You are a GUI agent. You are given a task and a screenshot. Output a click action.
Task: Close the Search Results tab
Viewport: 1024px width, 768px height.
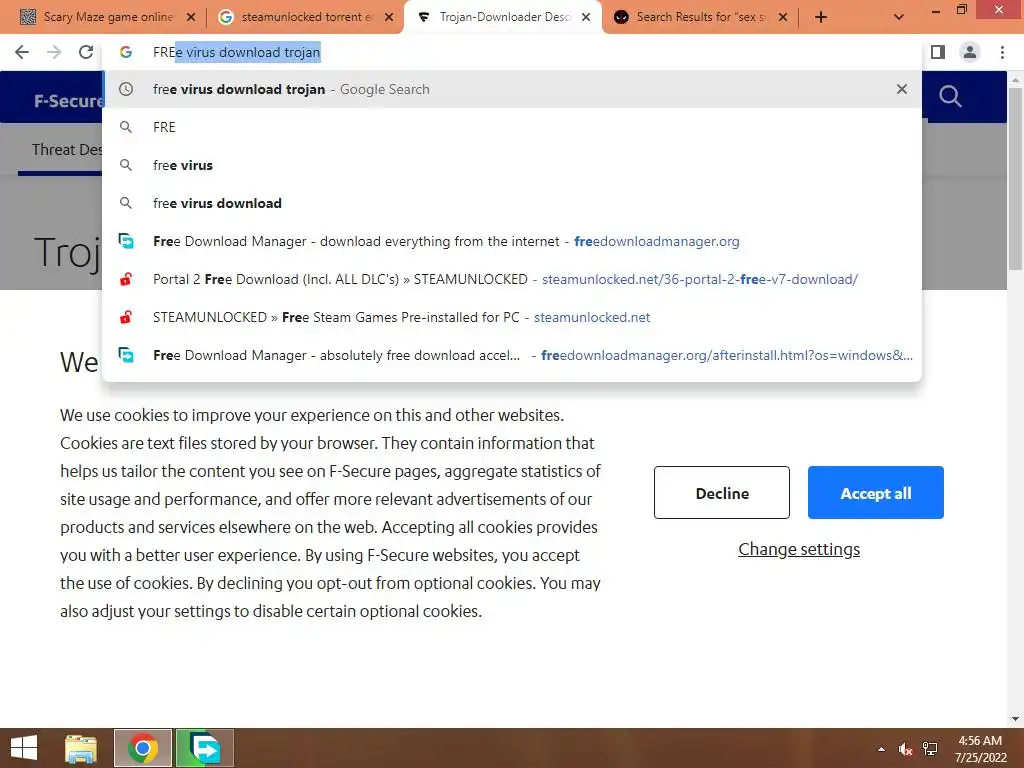[x=783, y=17]
